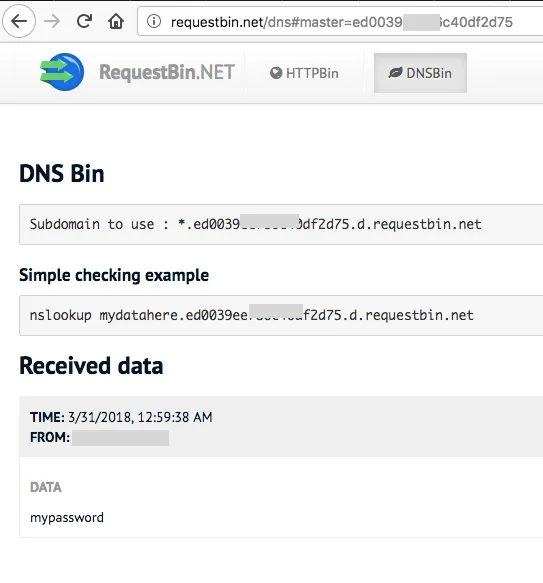The image size is (543, 583).
Task: Click the RequestBin globe arrows logo
Action: pyautogui.click(x=62, y=72)
